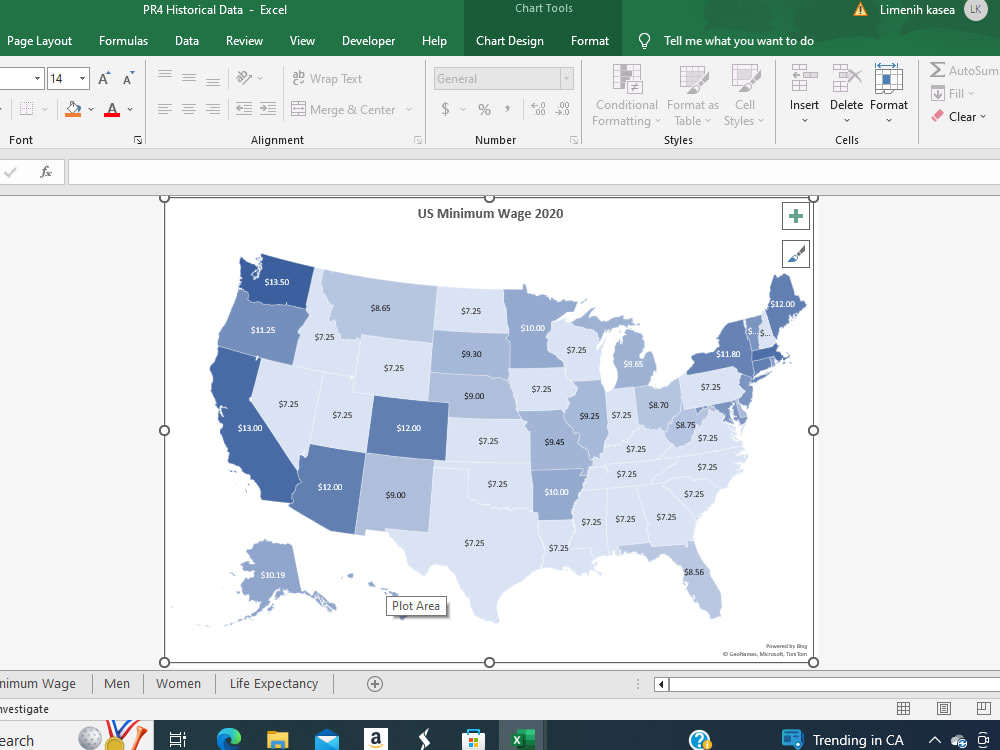Click the borders icon

point(26,109)
